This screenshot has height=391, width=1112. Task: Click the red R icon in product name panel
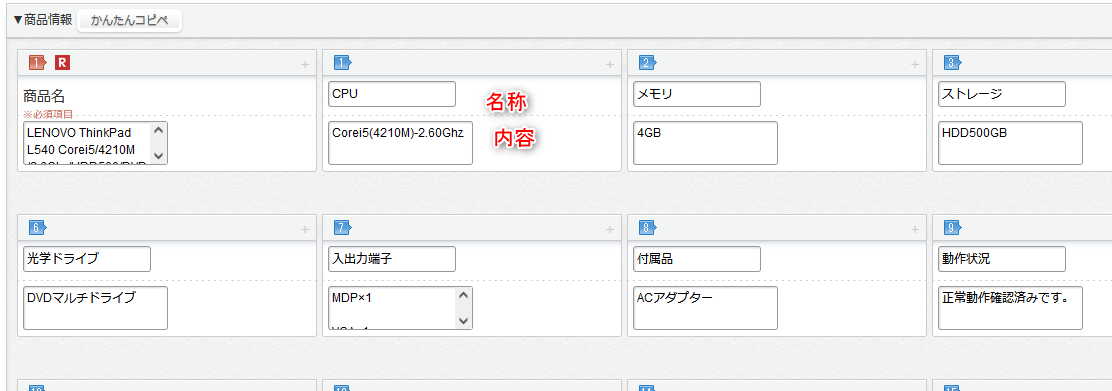coord(62,63)
